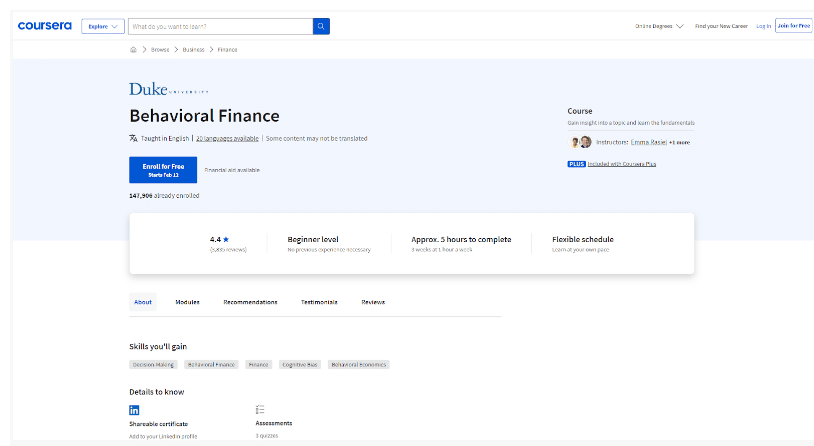Click Join for Free button
Viewport: 814px width, 446px height.
tap(793, 25)
